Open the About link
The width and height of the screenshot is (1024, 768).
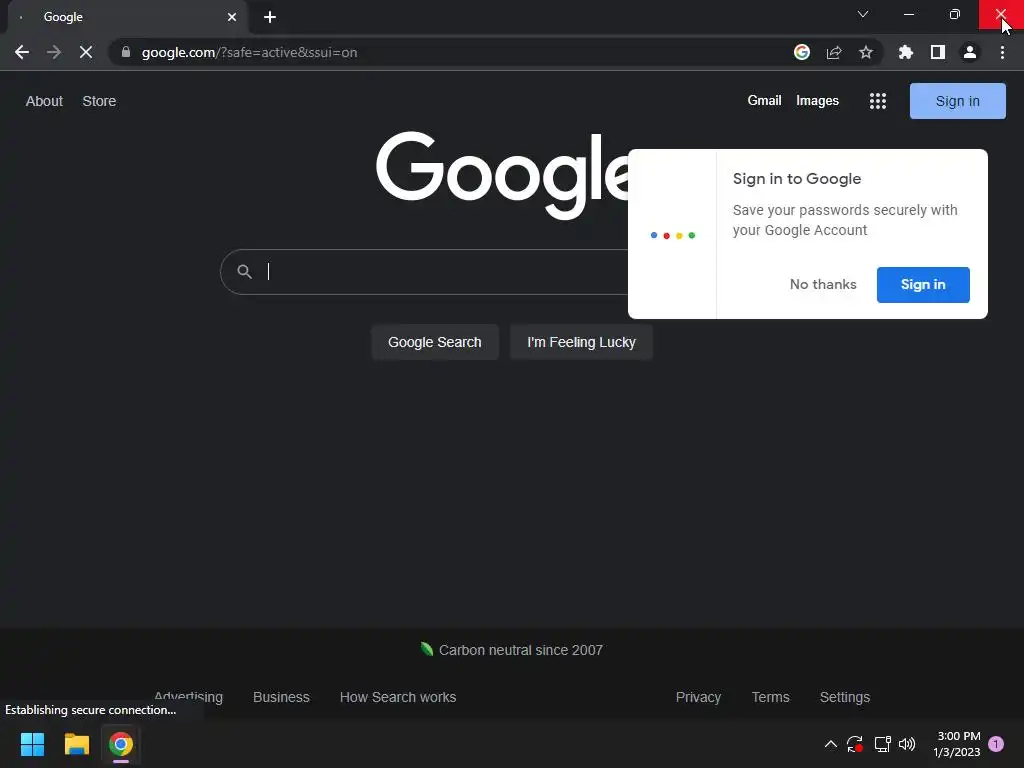coord(44,101)
